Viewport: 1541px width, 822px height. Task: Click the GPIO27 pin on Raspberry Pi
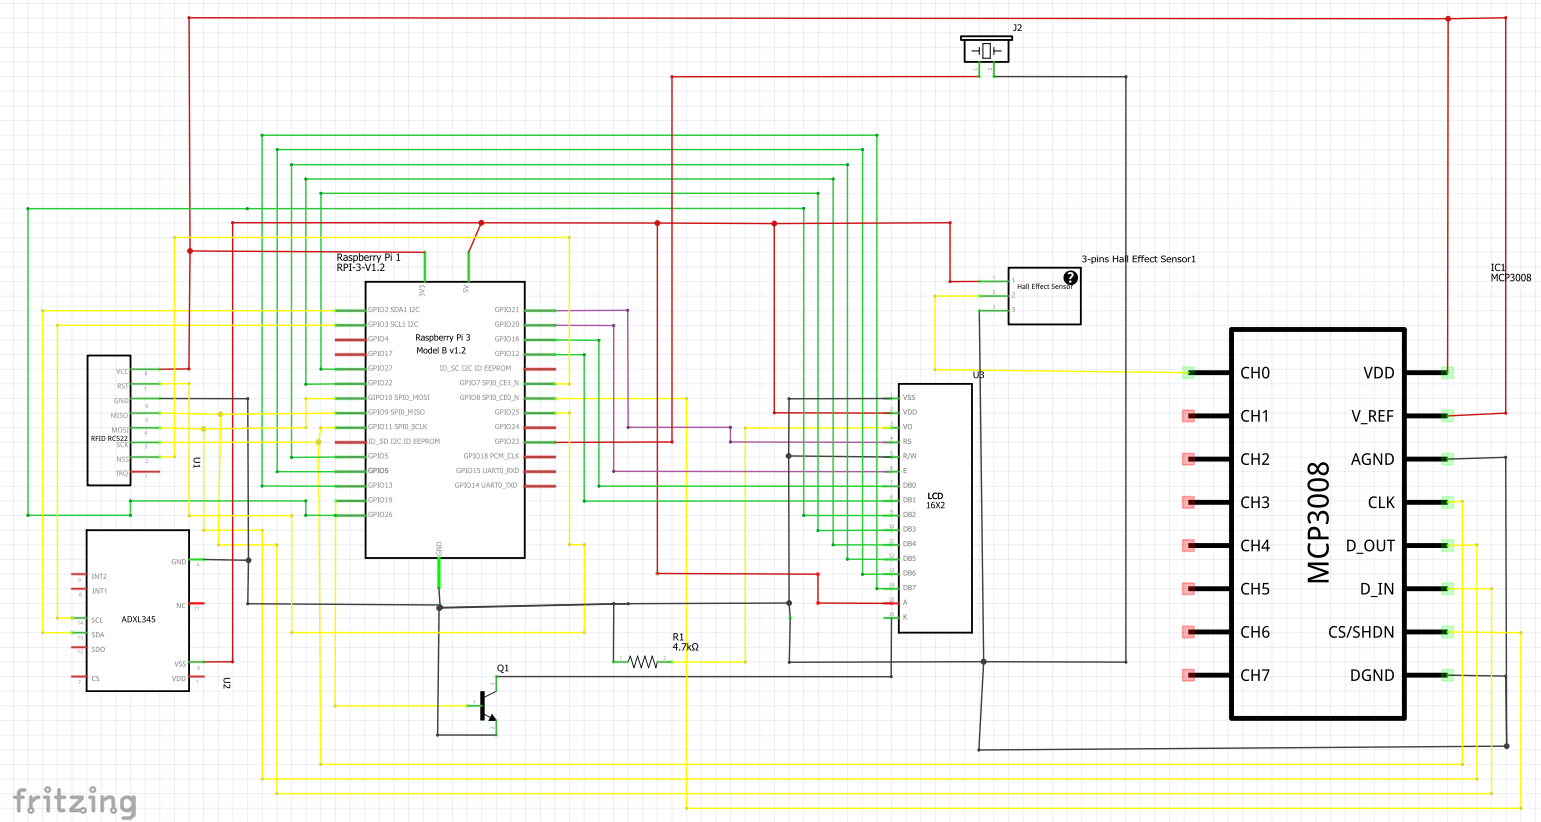click(350, 368)
